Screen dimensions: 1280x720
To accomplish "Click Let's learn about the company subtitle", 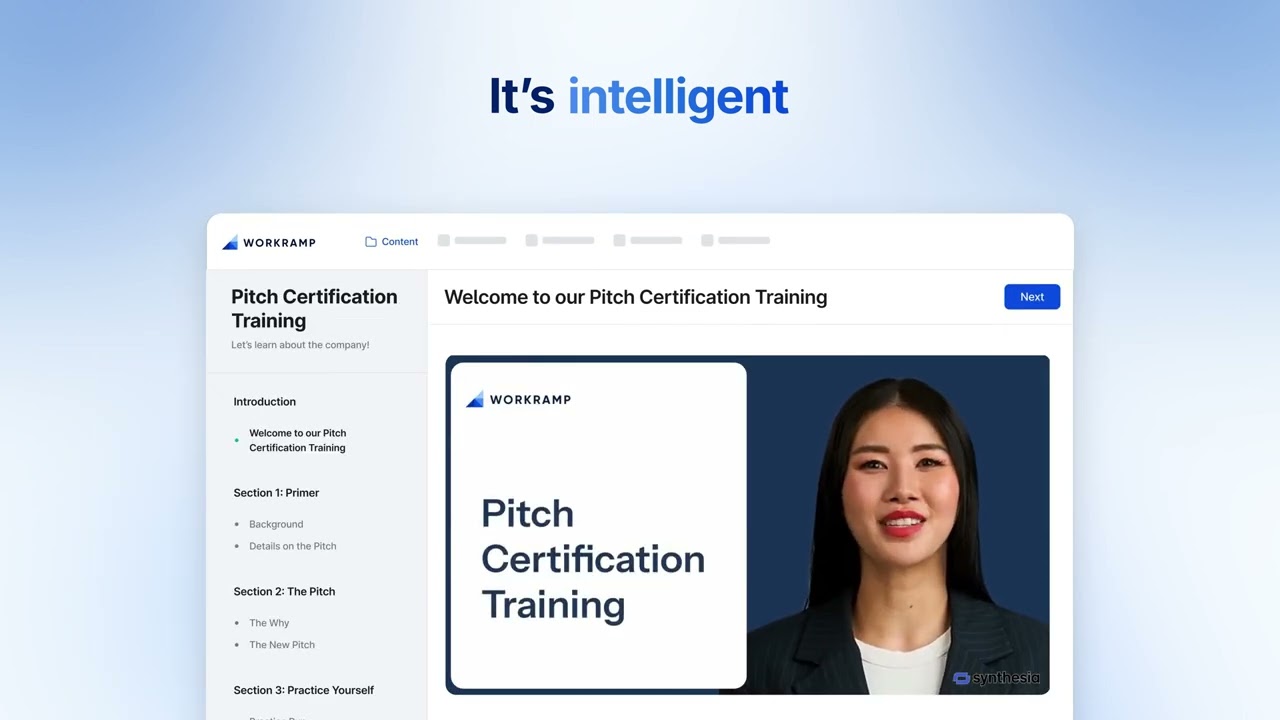I will coord(300,345).
